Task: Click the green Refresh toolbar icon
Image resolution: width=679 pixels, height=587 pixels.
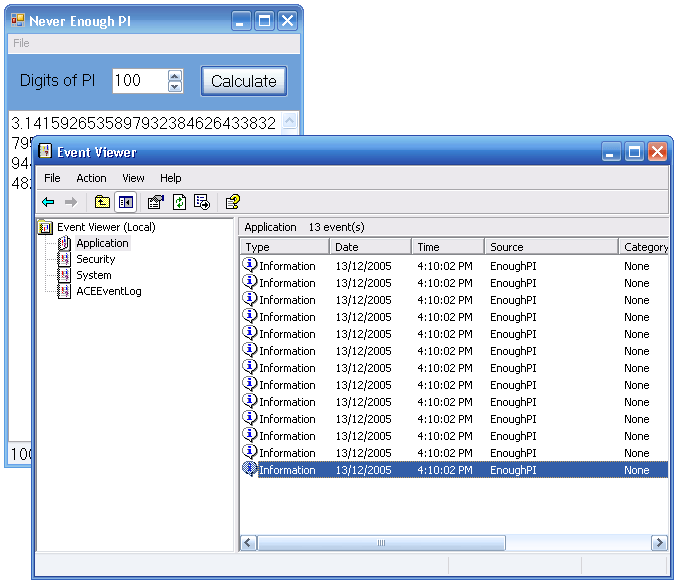Action: point(179,202)
